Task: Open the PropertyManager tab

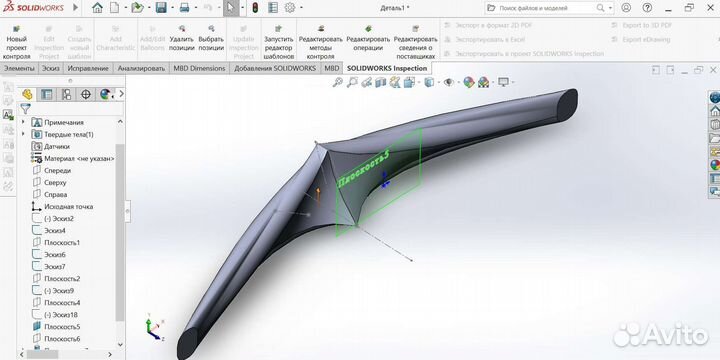Action: pyautogui.click(x=47, y=94)
